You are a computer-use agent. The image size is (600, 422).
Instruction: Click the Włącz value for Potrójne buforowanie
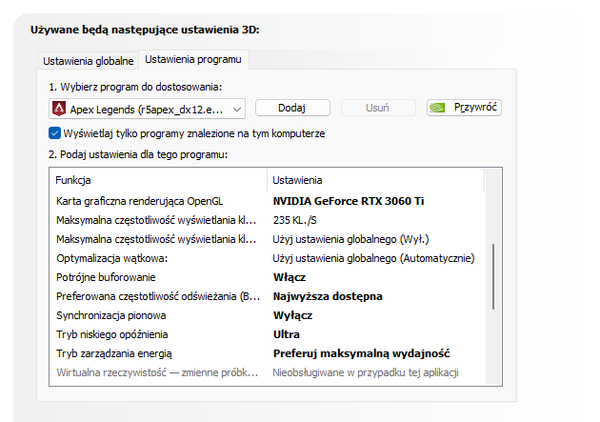289,277
